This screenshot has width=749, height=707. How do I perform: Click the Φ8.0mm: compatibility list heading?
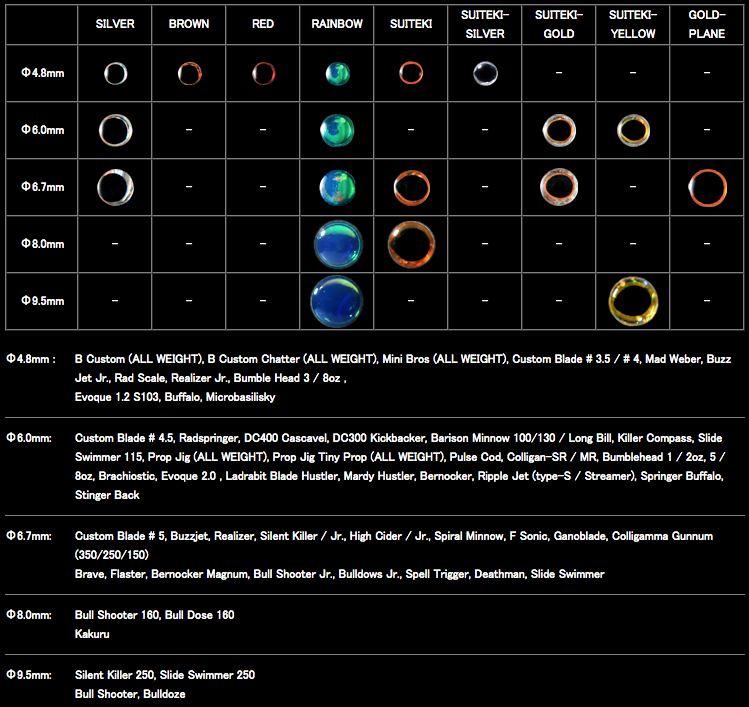point(29,615)
